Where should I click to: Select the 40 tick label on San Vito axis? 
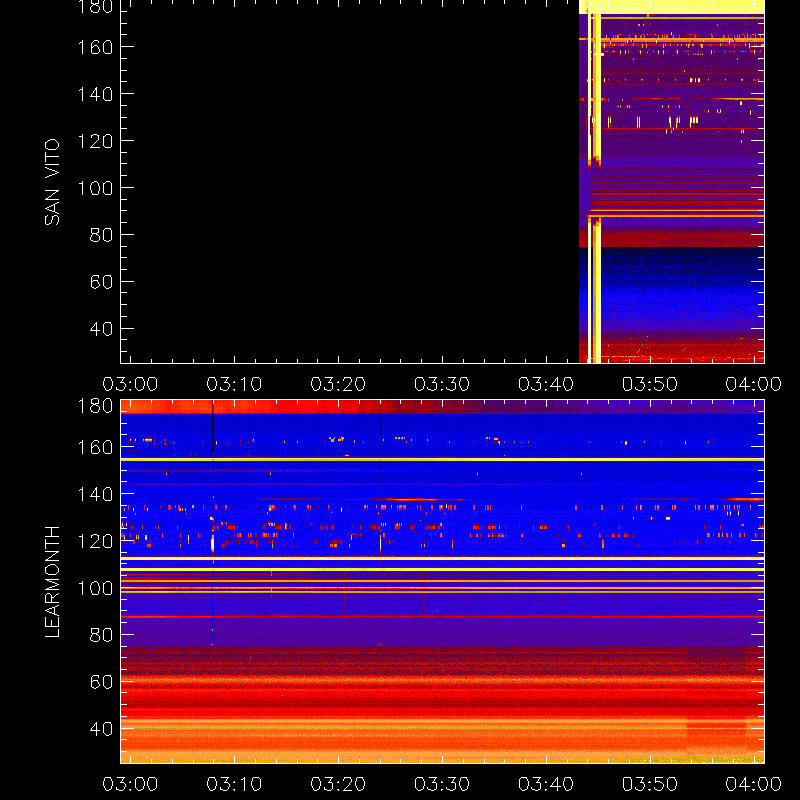click(x=101, y=329)
